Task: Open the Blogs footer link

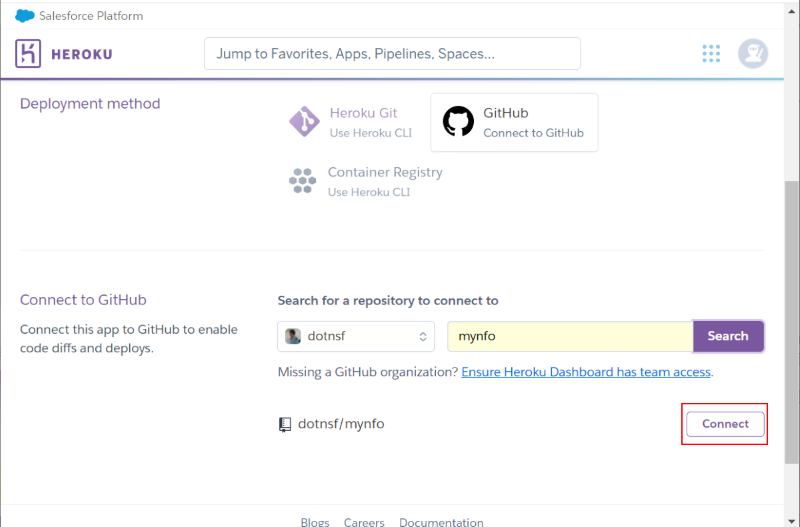Action: pos(315,522)
